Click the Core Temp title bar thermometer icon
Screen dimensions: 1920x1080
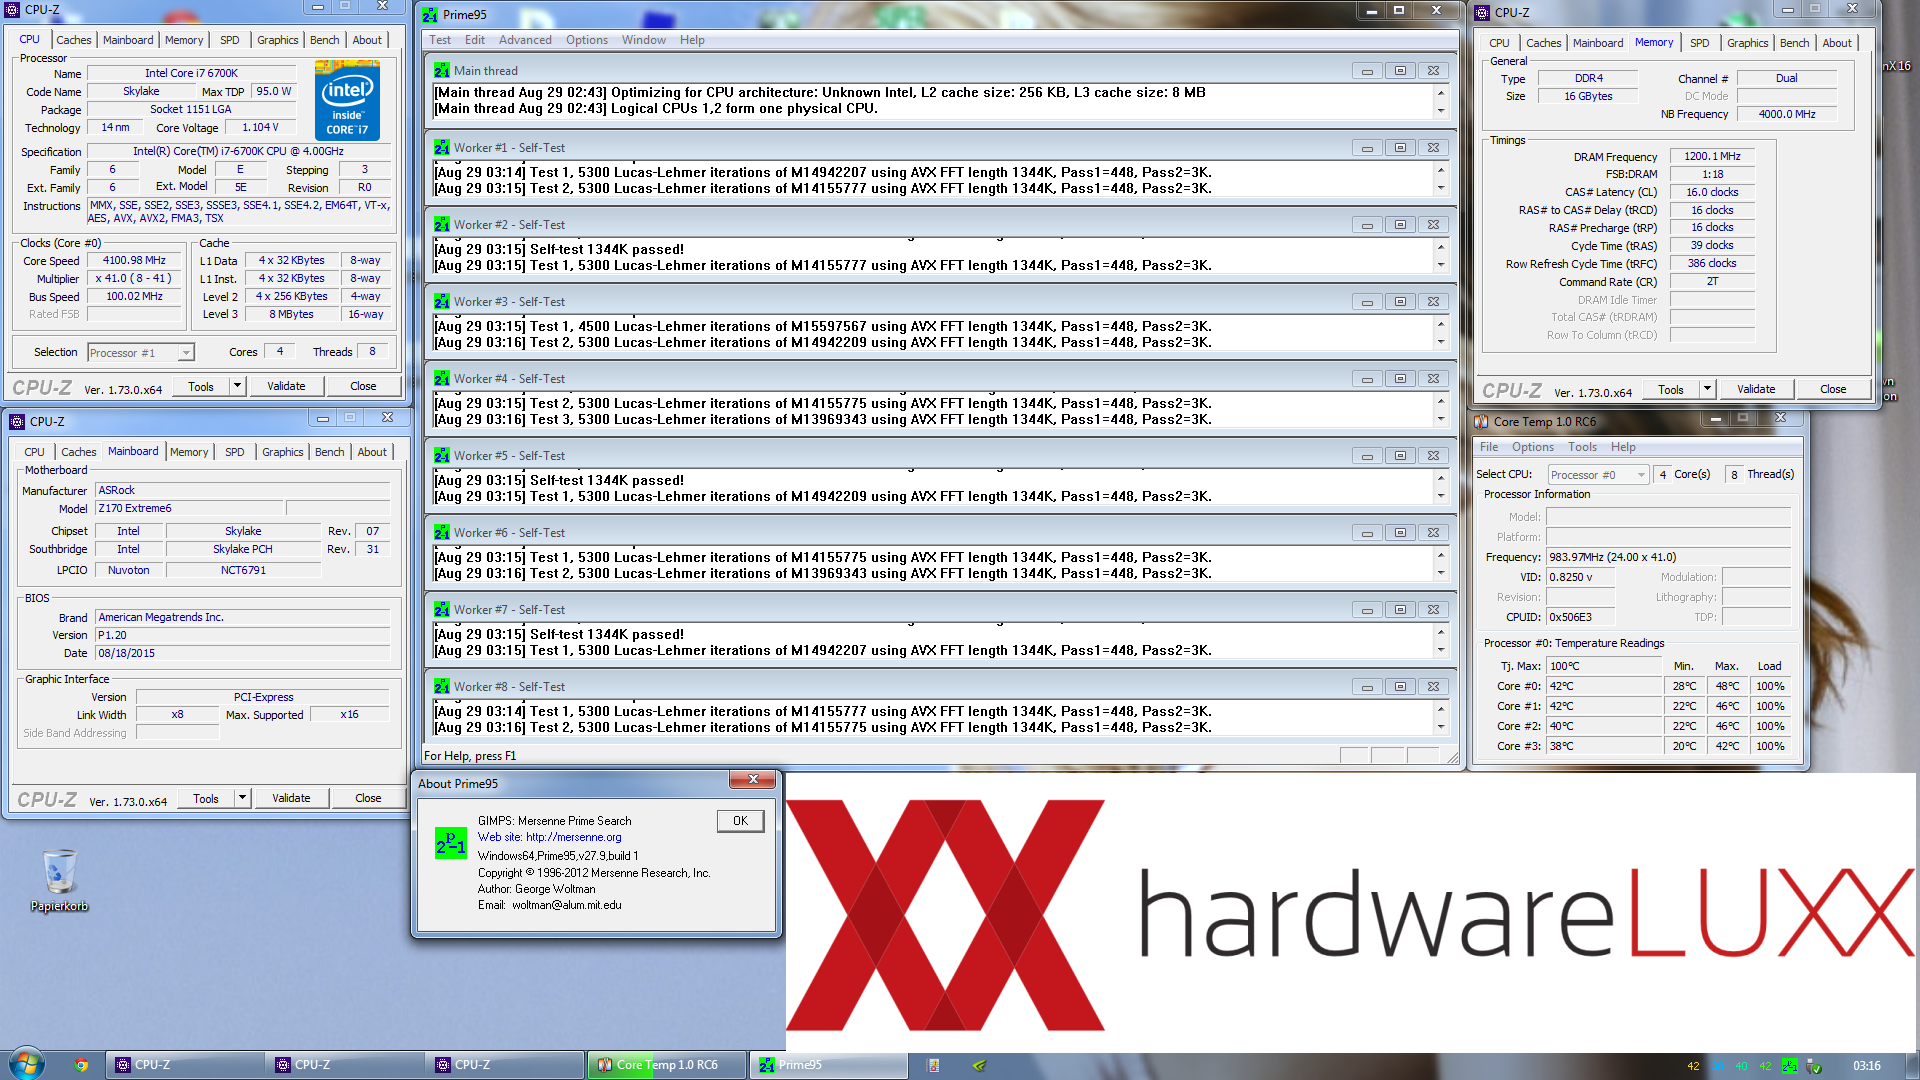[1481, 422]
